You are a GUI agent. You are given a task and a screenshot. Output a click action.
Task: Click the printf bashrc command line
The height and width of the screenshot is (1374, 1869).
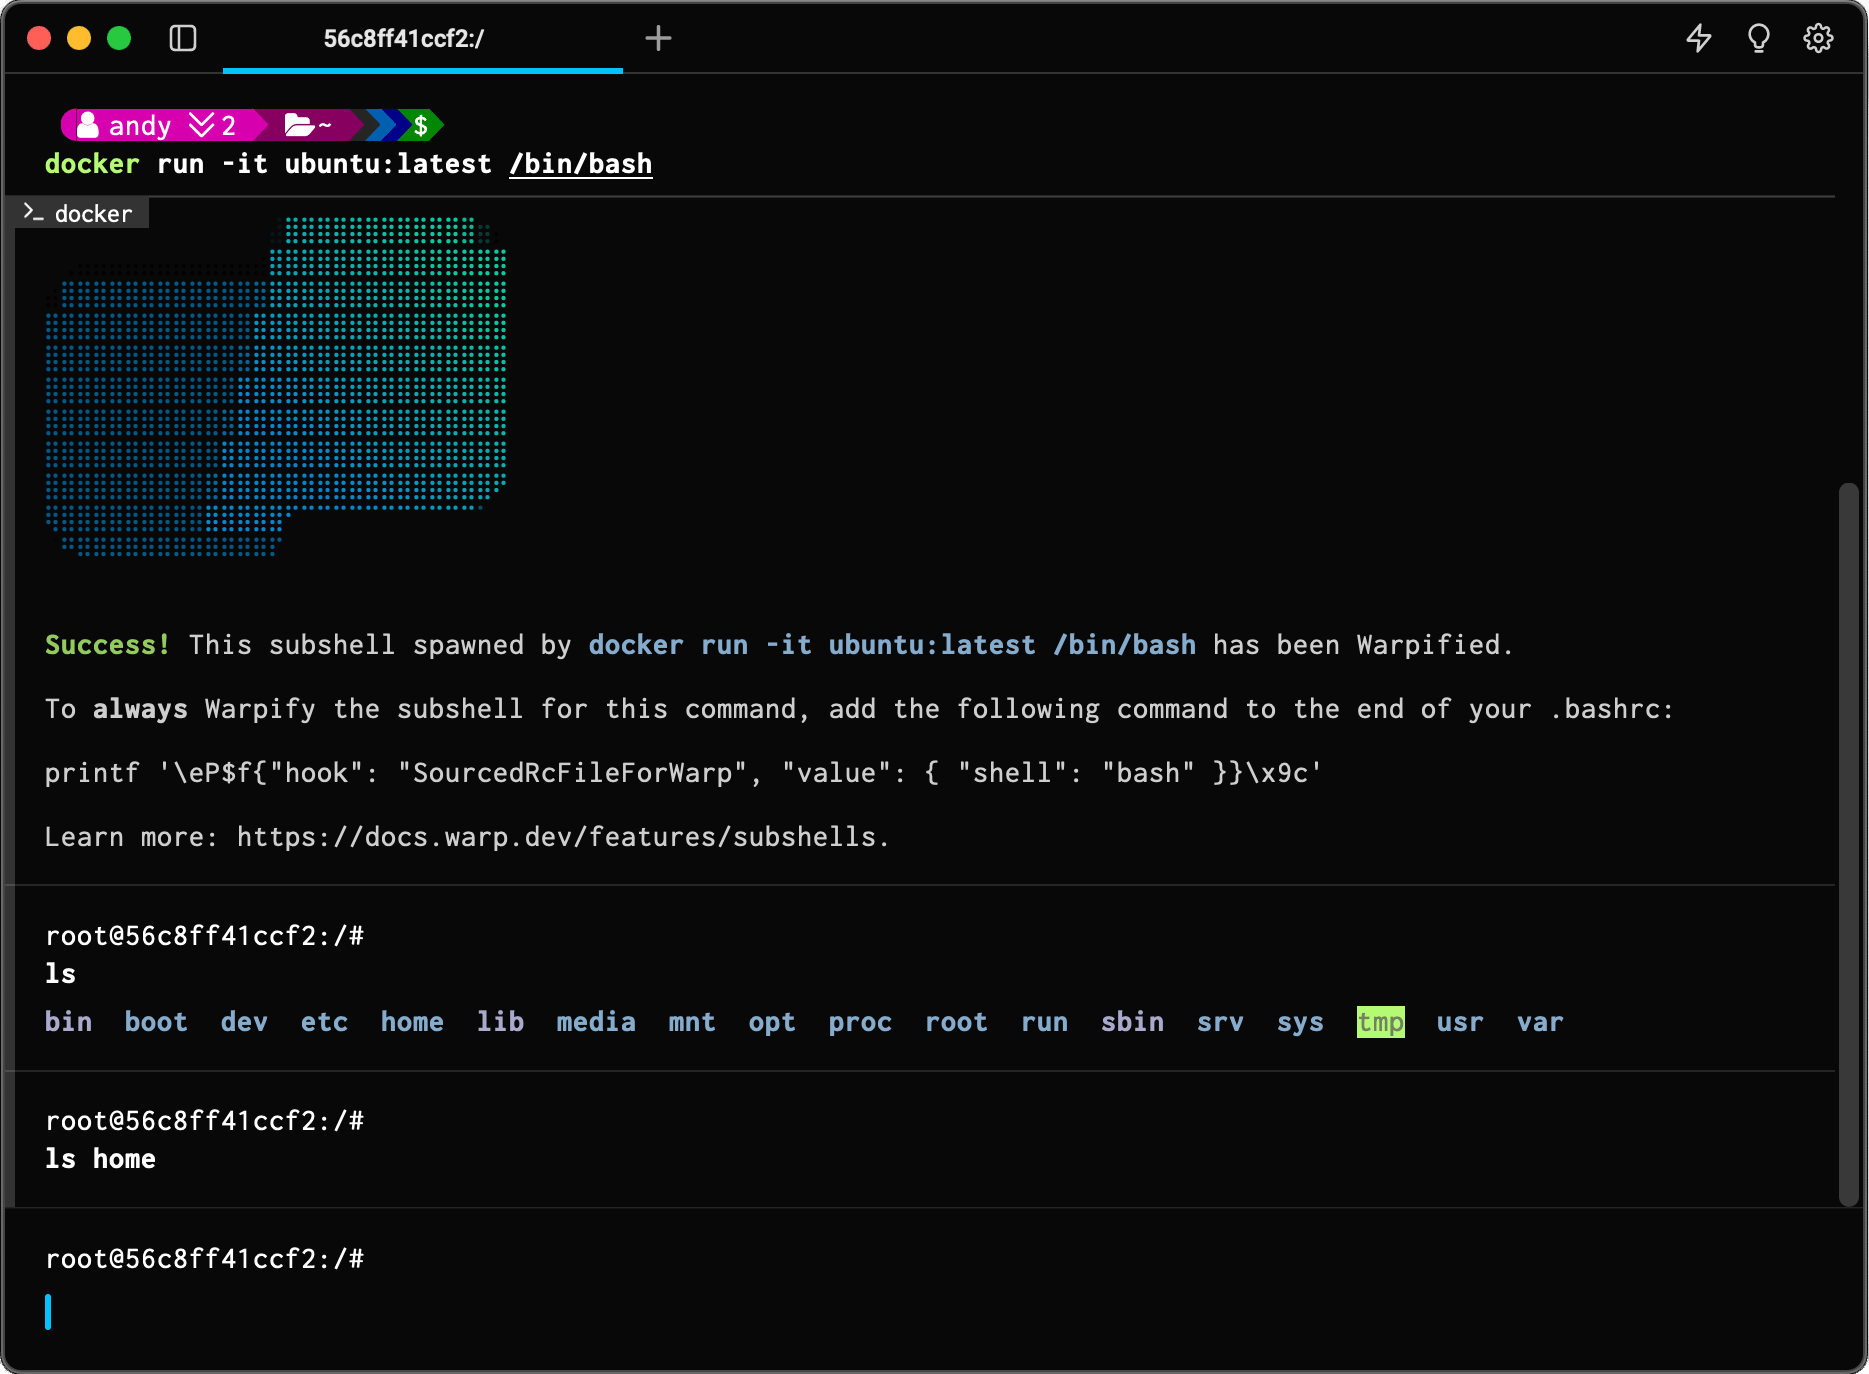682,773
